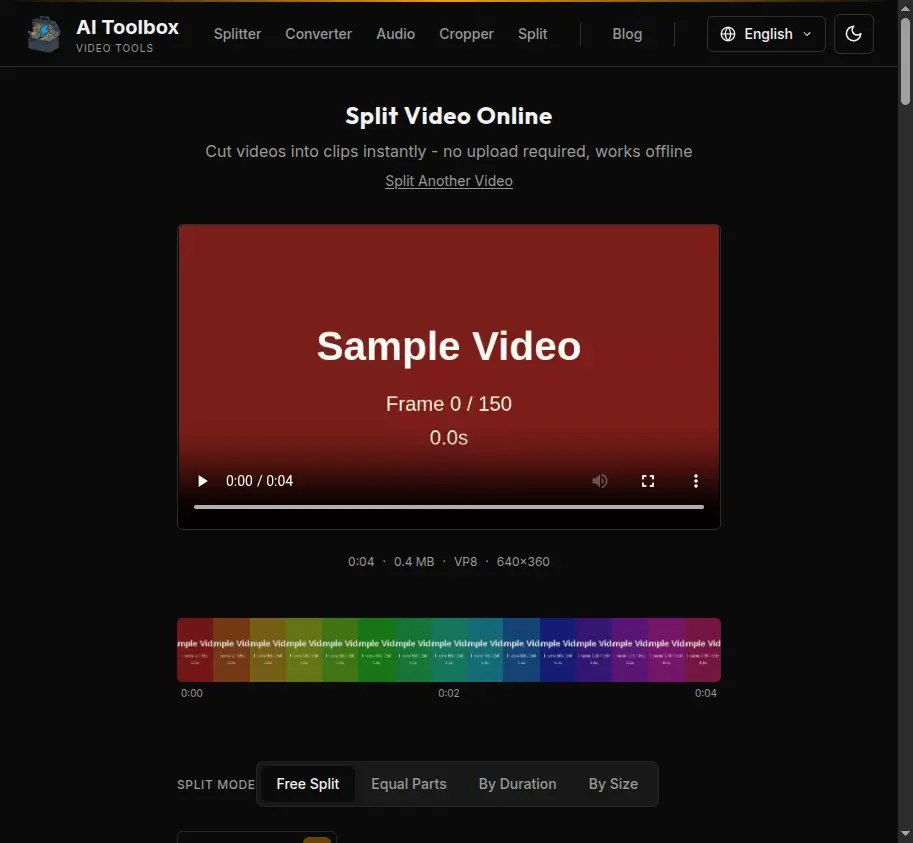The image size is (913, 843).
Task: Open the Splitter nav item
Action: (237, 34)
